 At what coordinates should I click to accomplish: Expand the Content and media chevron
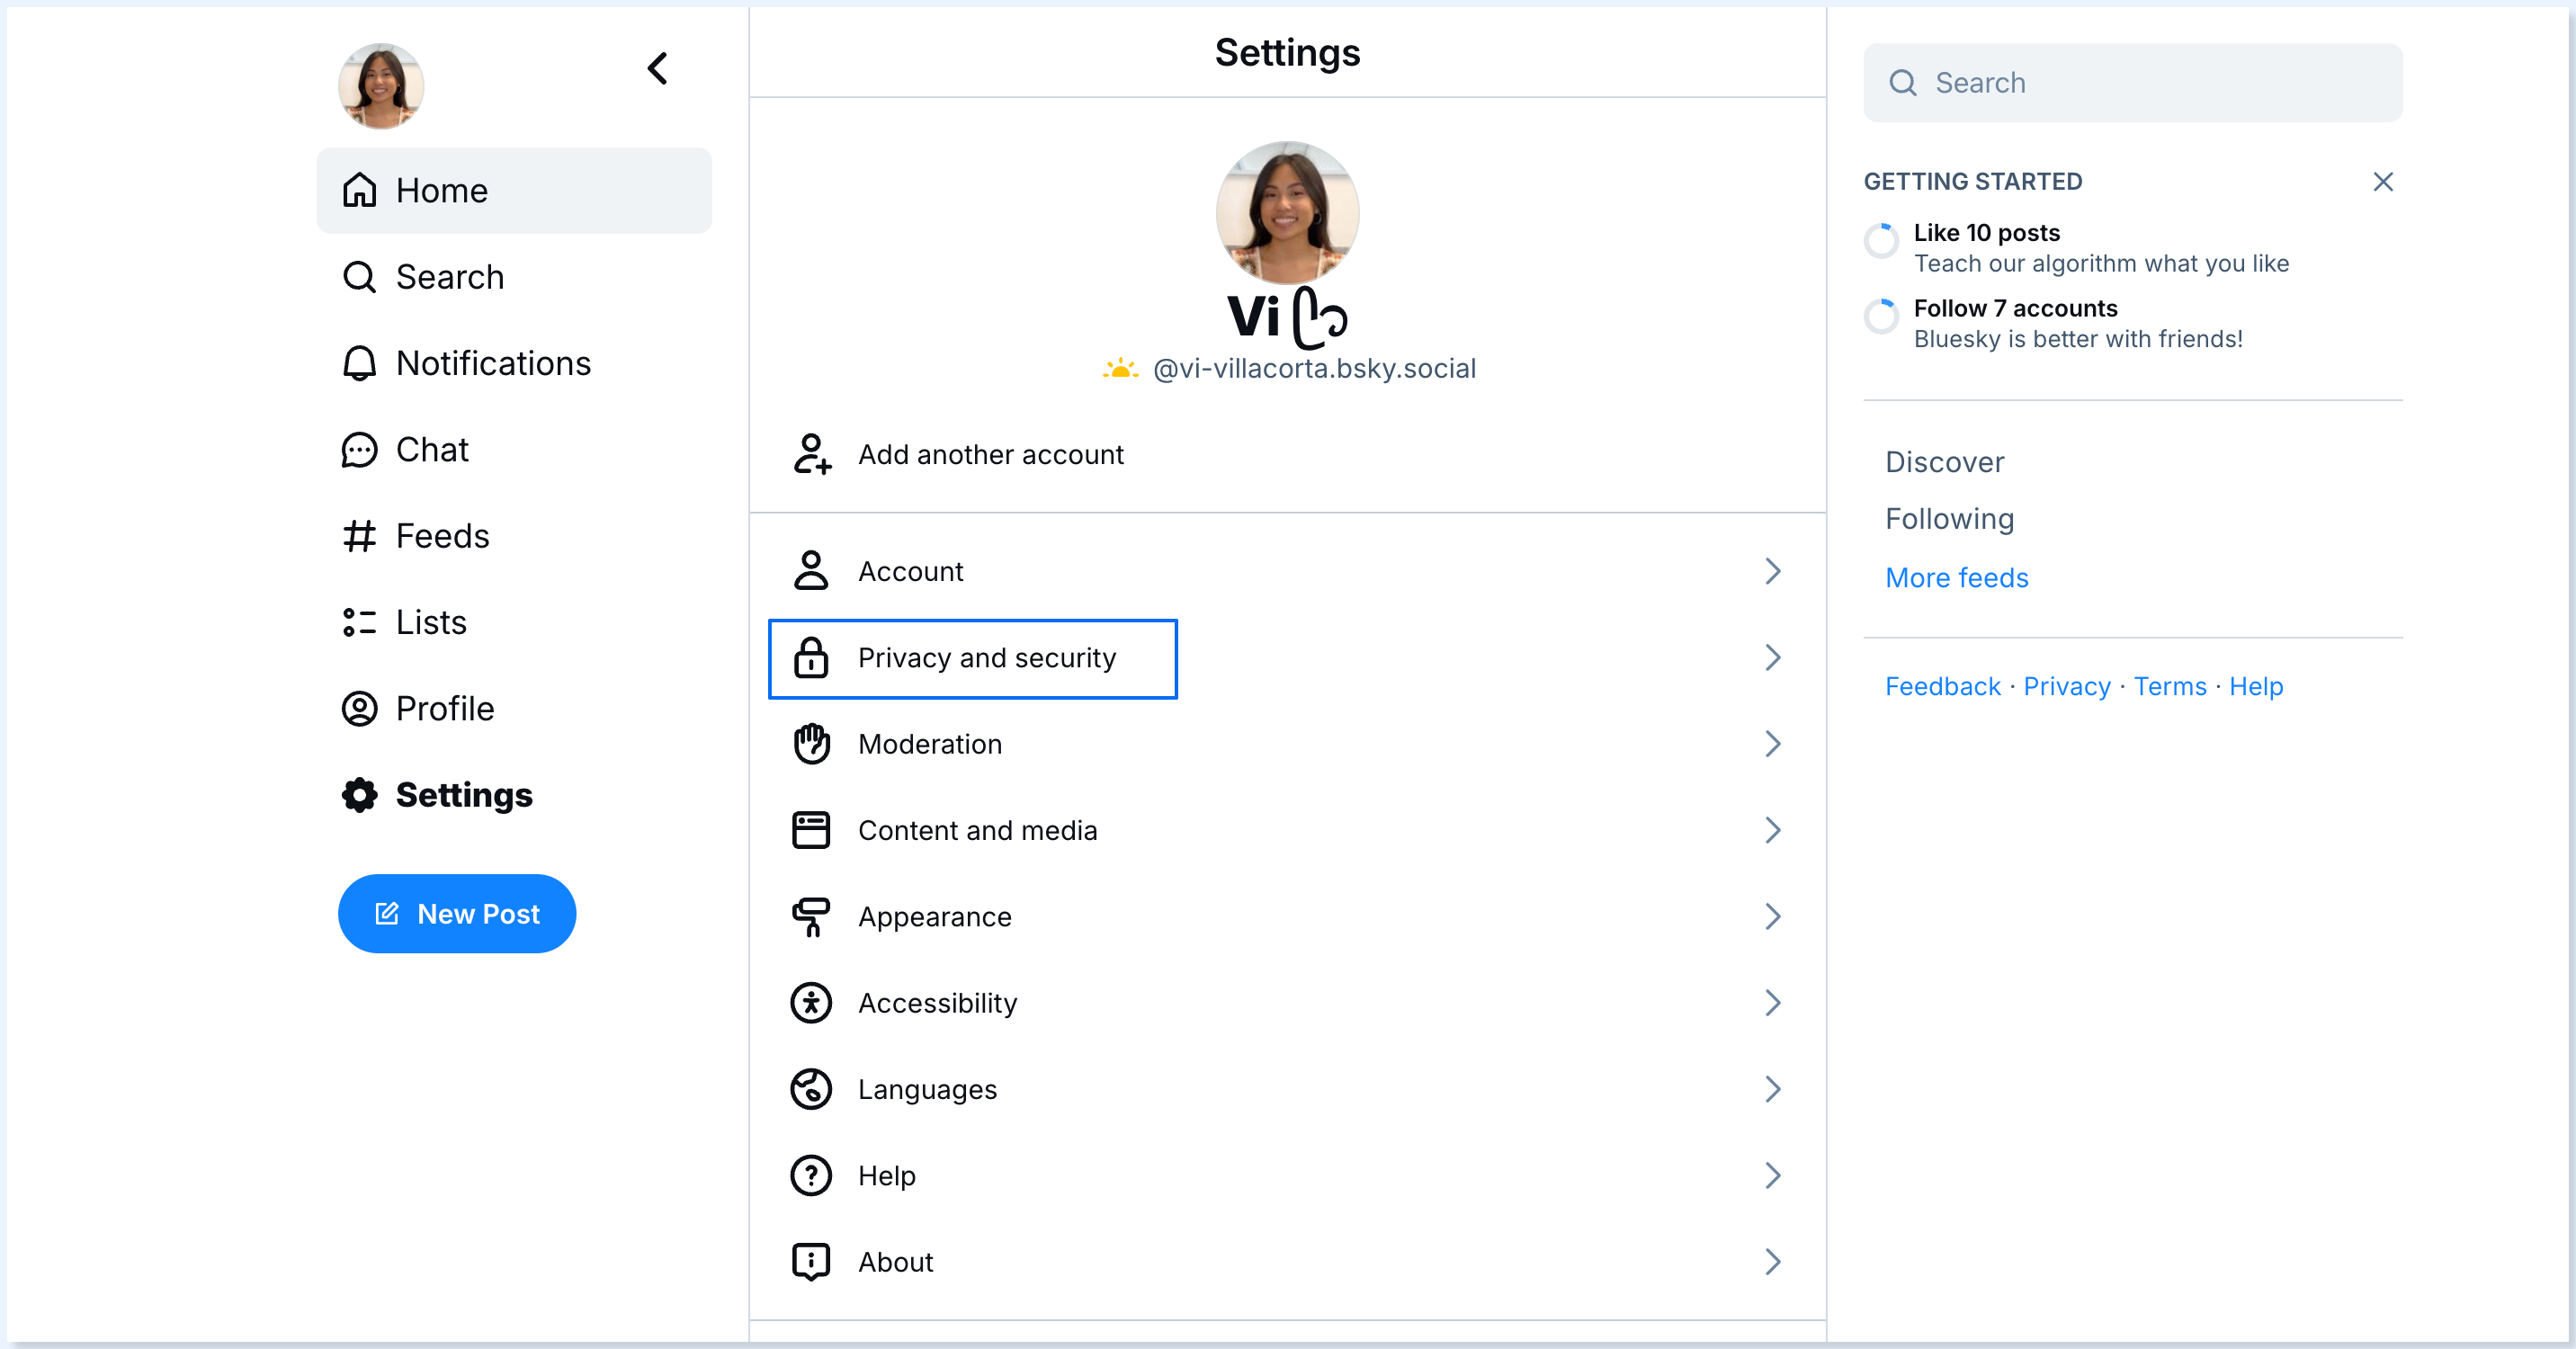[1772, 830]
